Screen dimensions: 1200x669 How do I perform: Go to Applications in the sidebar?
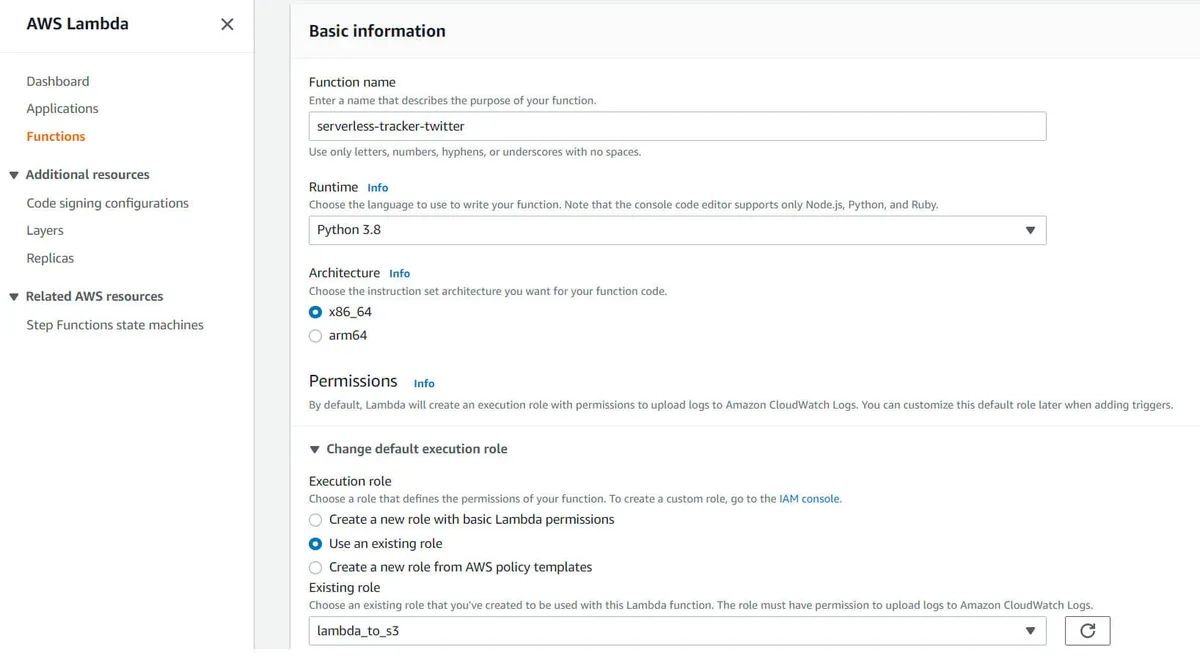62,108
